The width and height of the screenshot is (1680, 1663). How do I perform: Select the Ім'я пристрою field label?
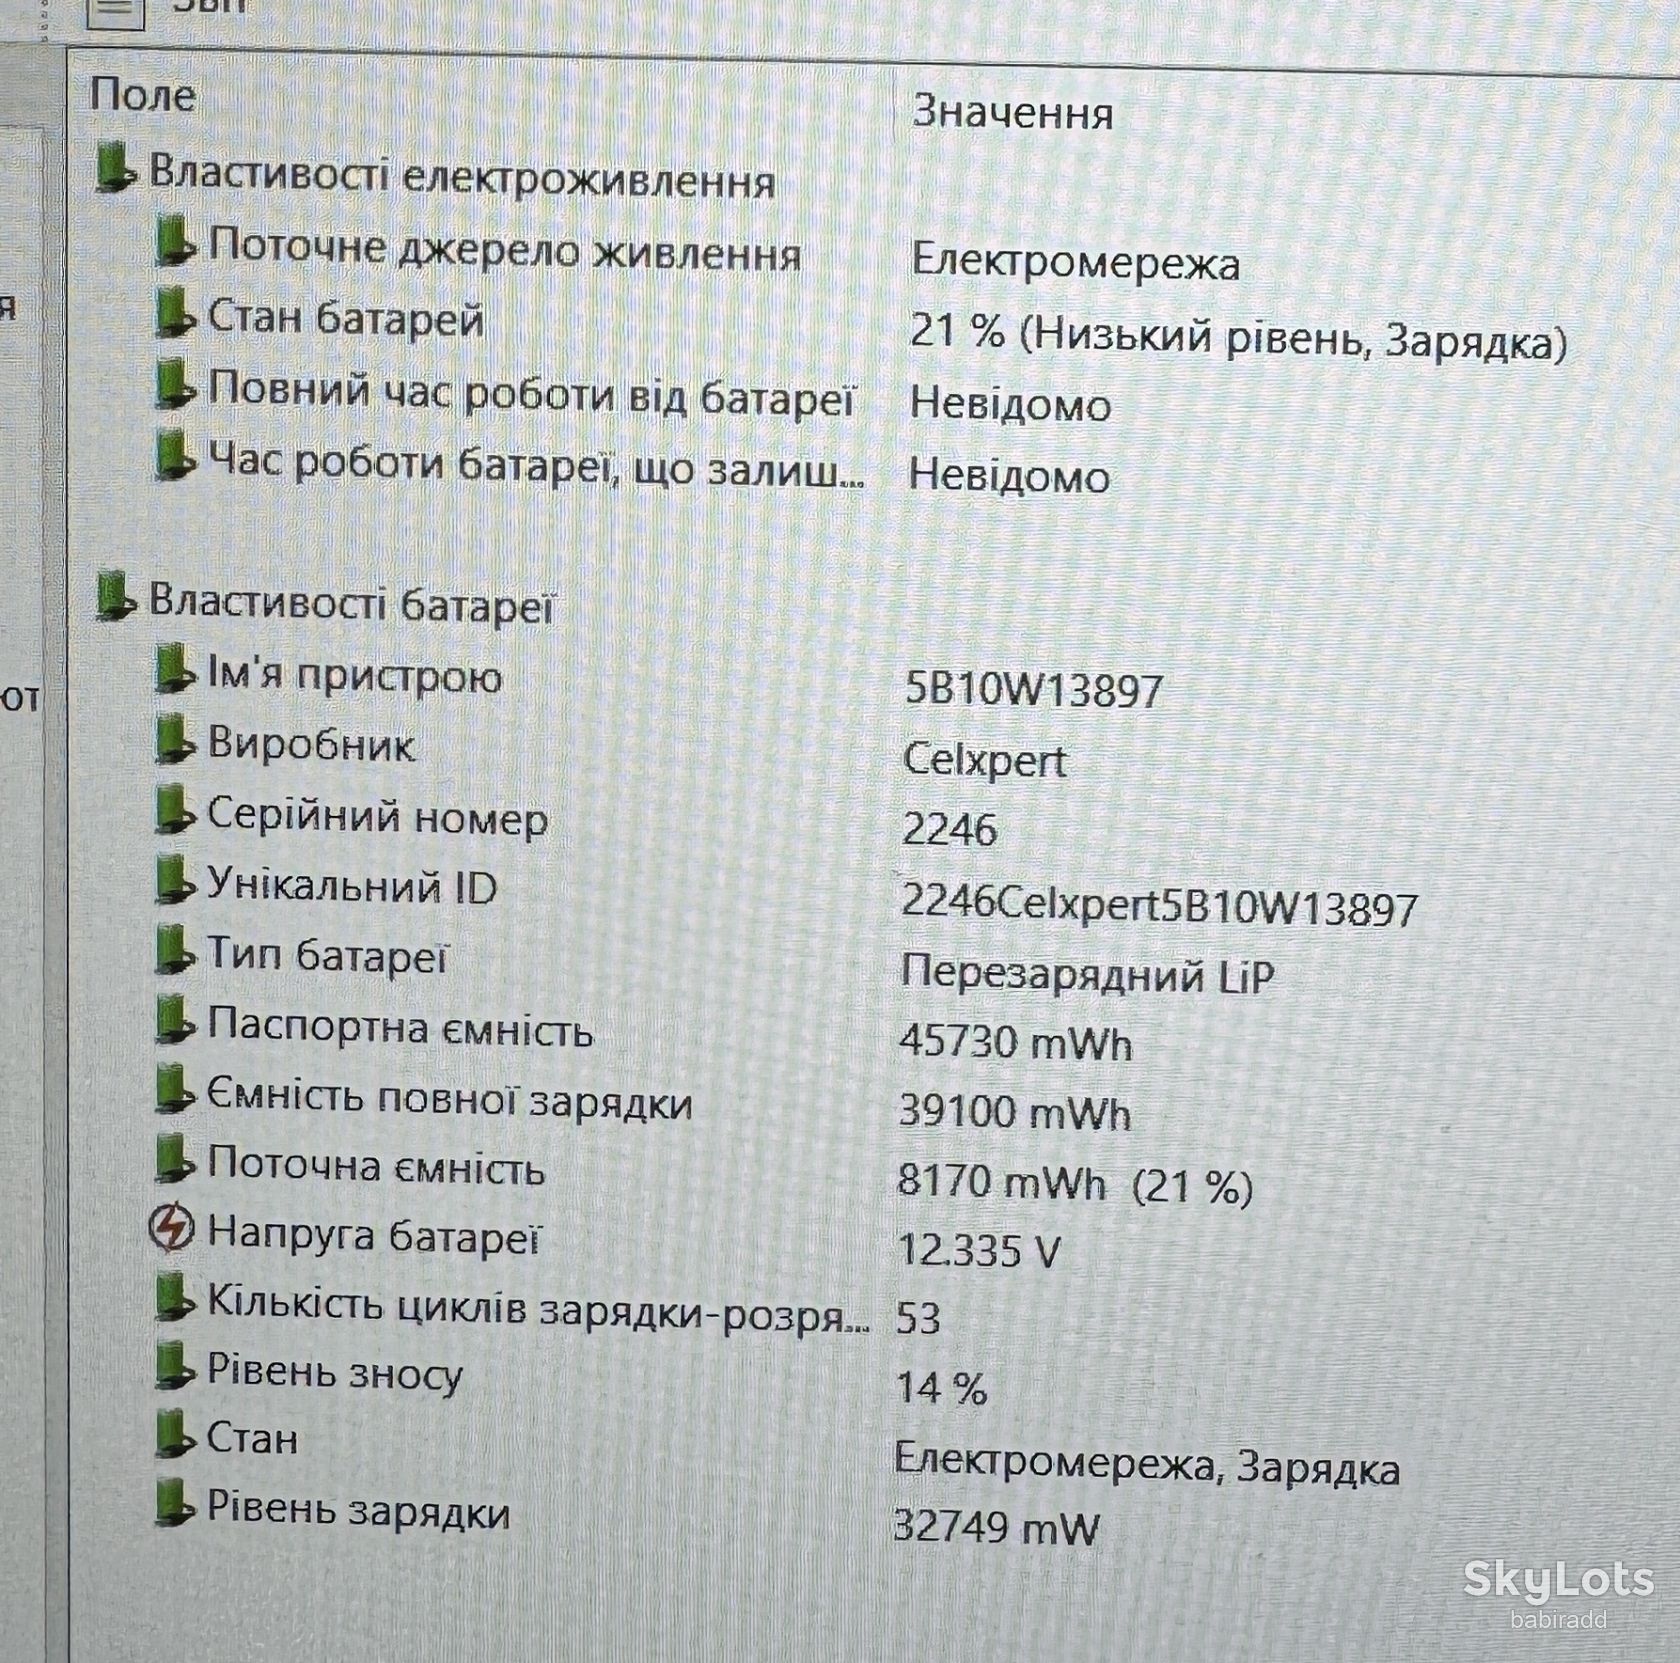tap(354, 676)
